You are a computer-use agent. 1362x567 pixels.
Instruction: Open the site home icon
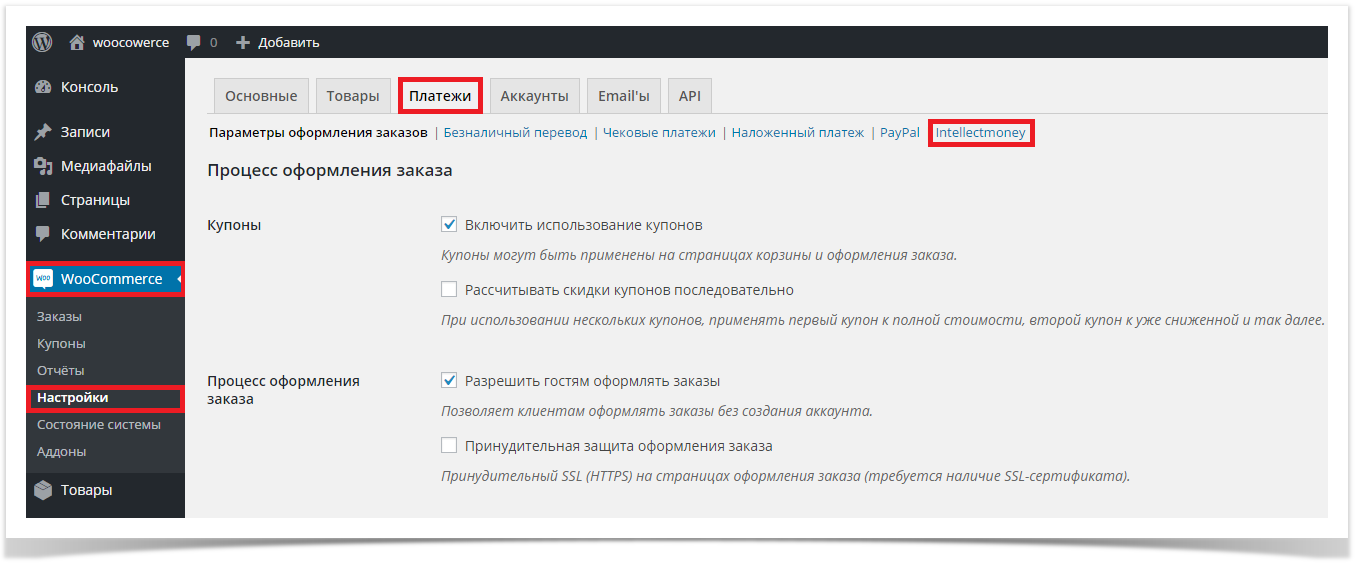click(77, 42)
